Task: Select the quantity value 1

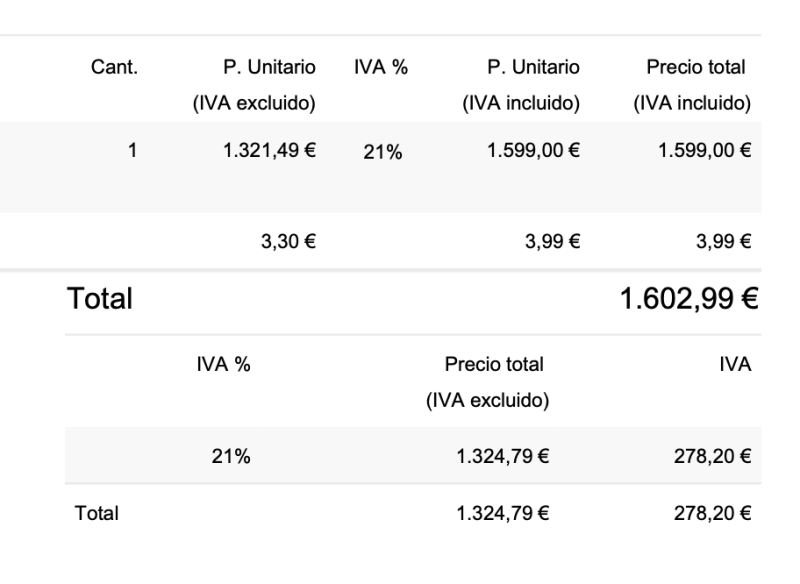Action: pos(133,150)
